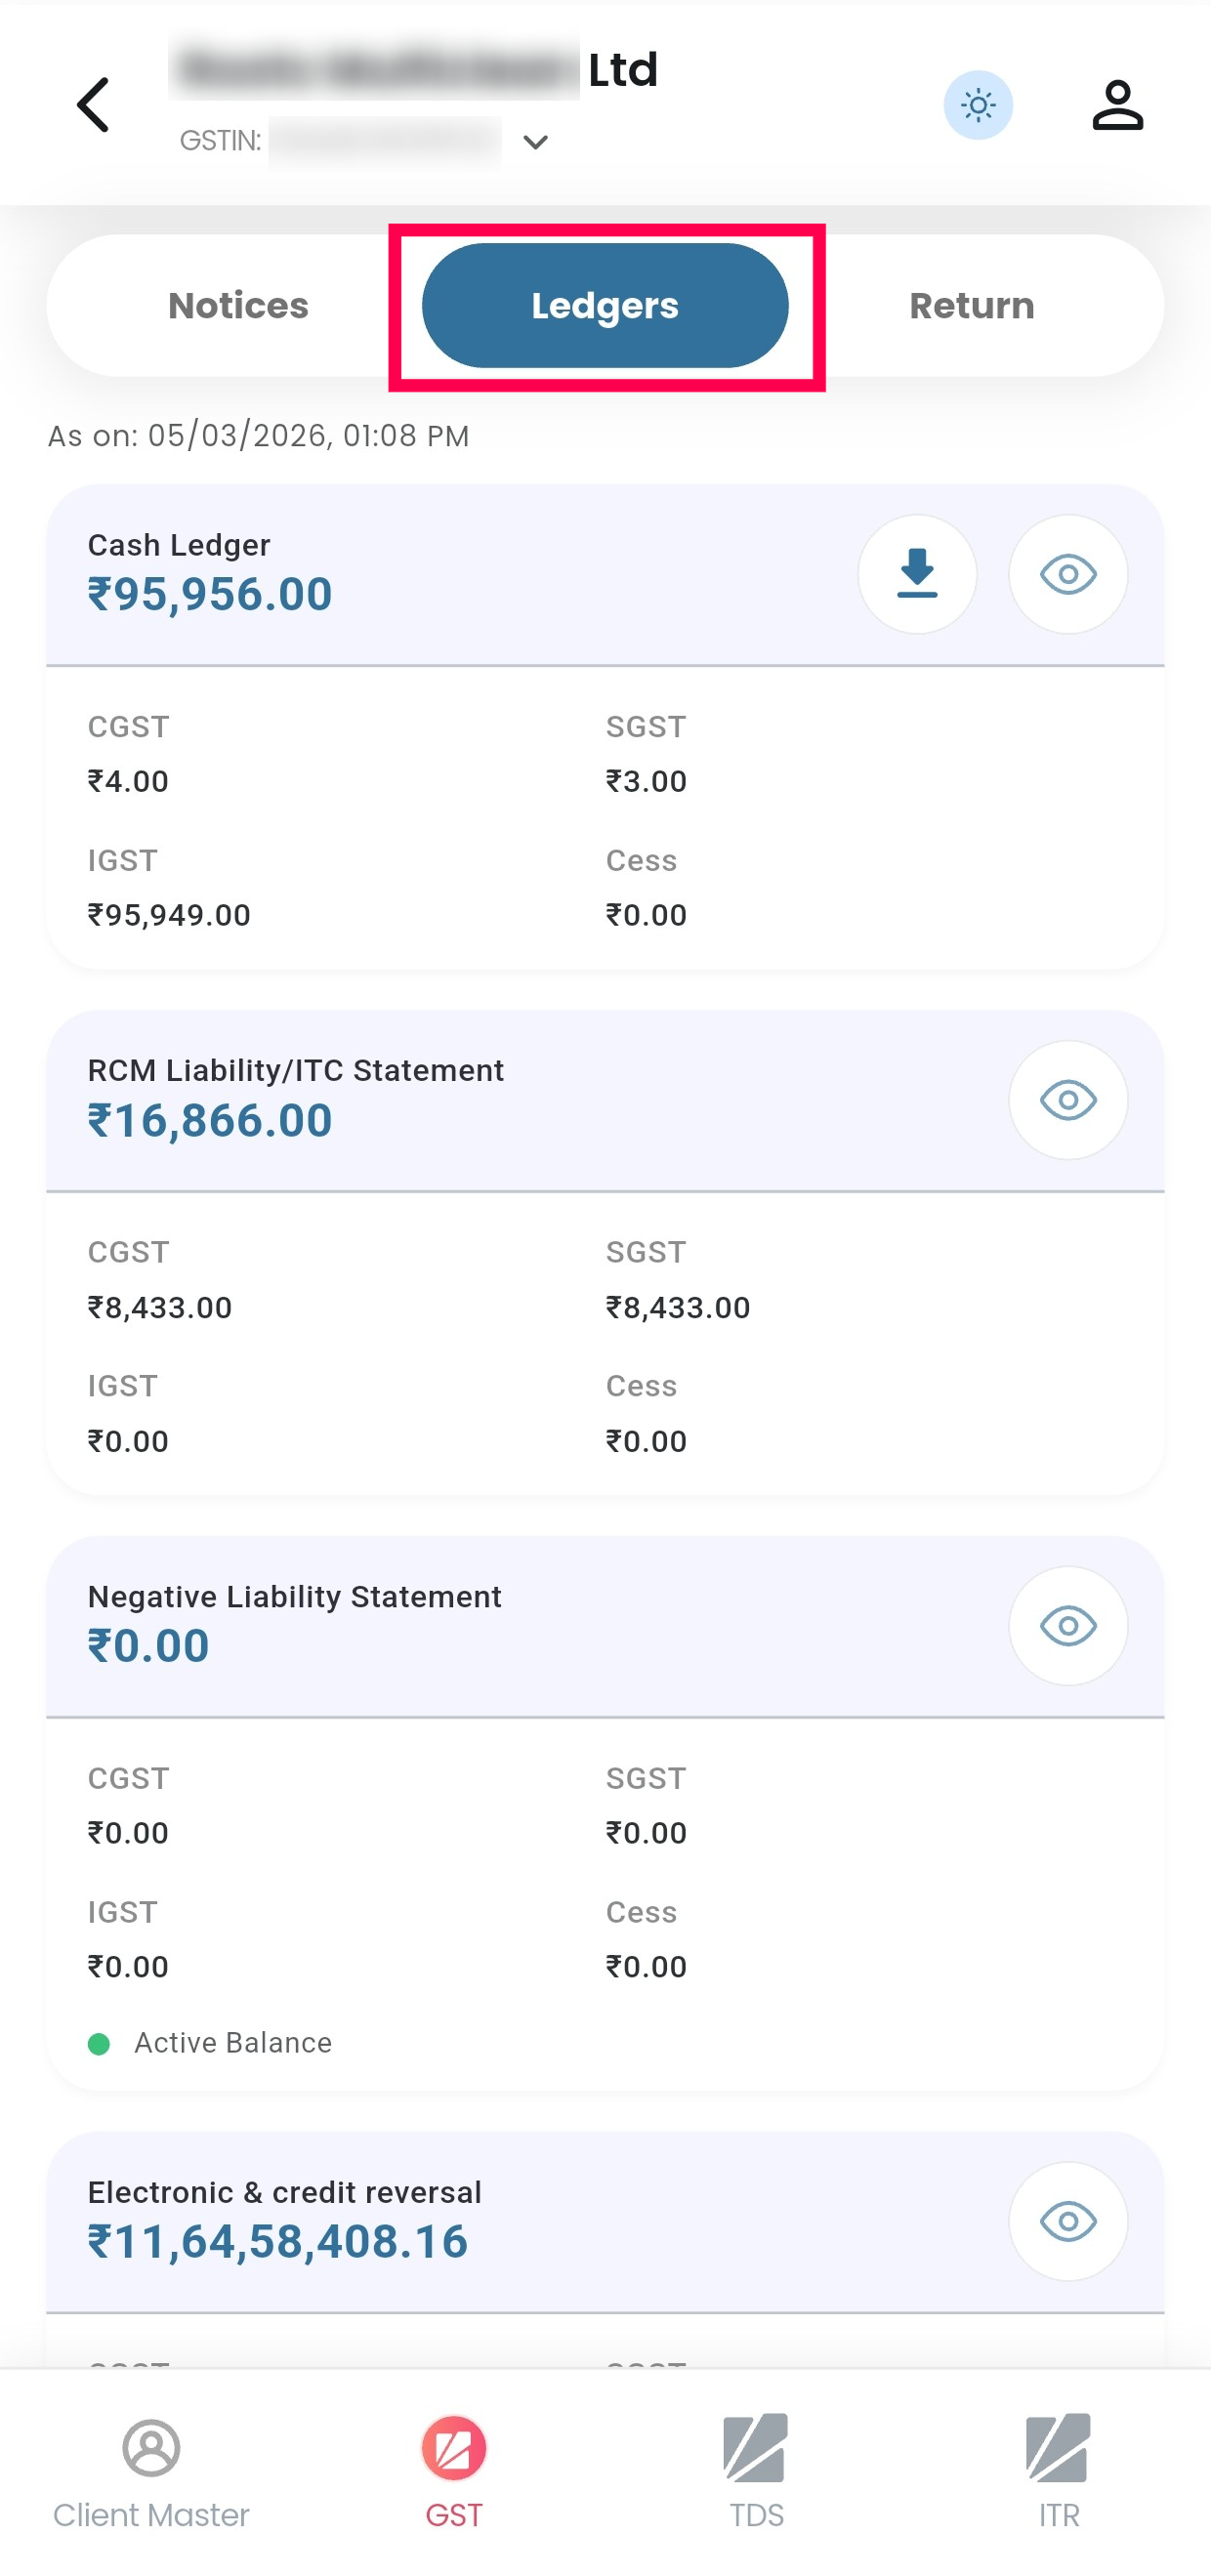
Task: Tap the back arrow icon
Action: (x=94, y=105)
